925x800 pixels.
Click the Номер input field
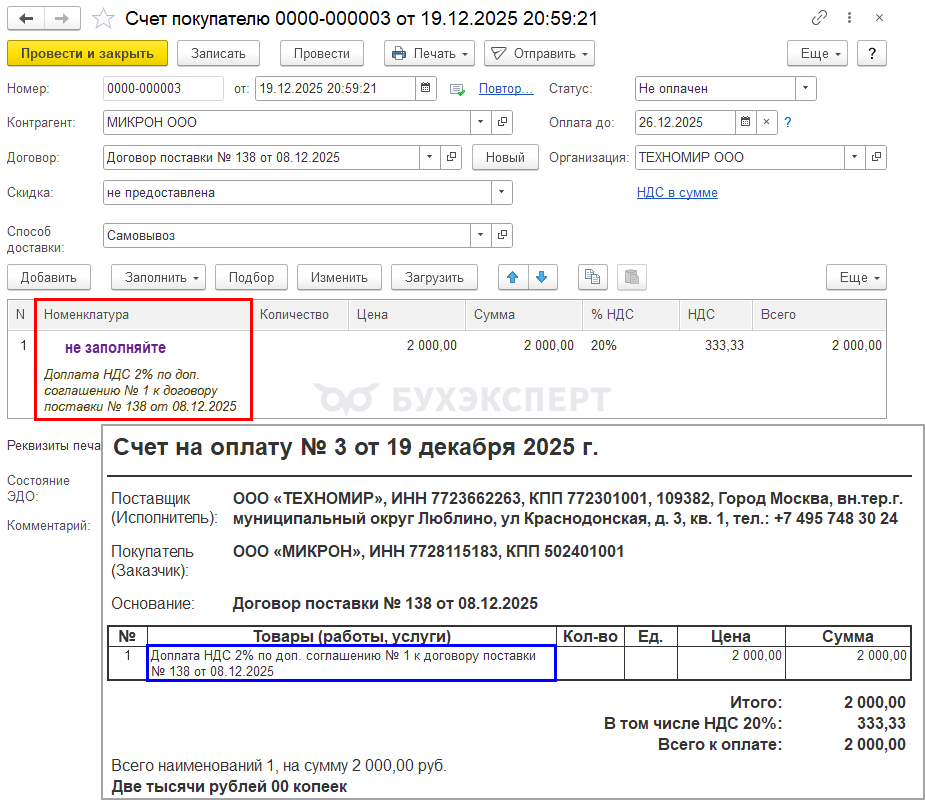coord(163,88)
